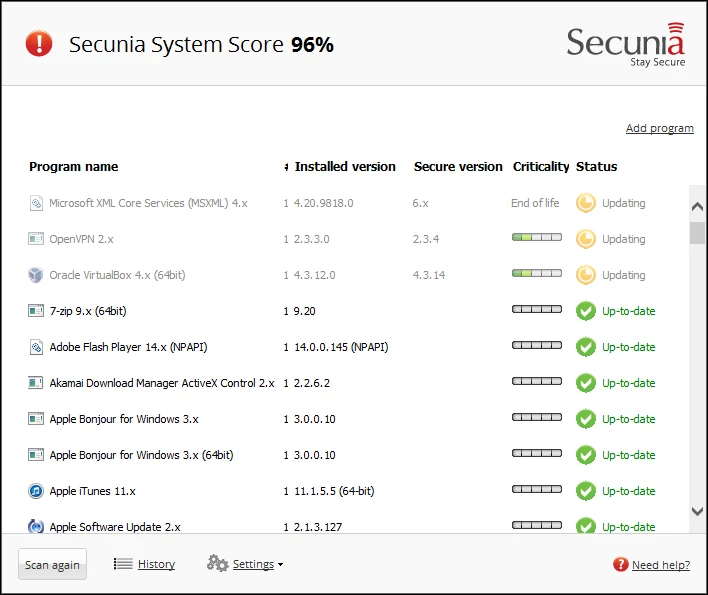Click the Secunia System Score 96% heading
This screenshot has width=708, height=595.
point(201,45)
